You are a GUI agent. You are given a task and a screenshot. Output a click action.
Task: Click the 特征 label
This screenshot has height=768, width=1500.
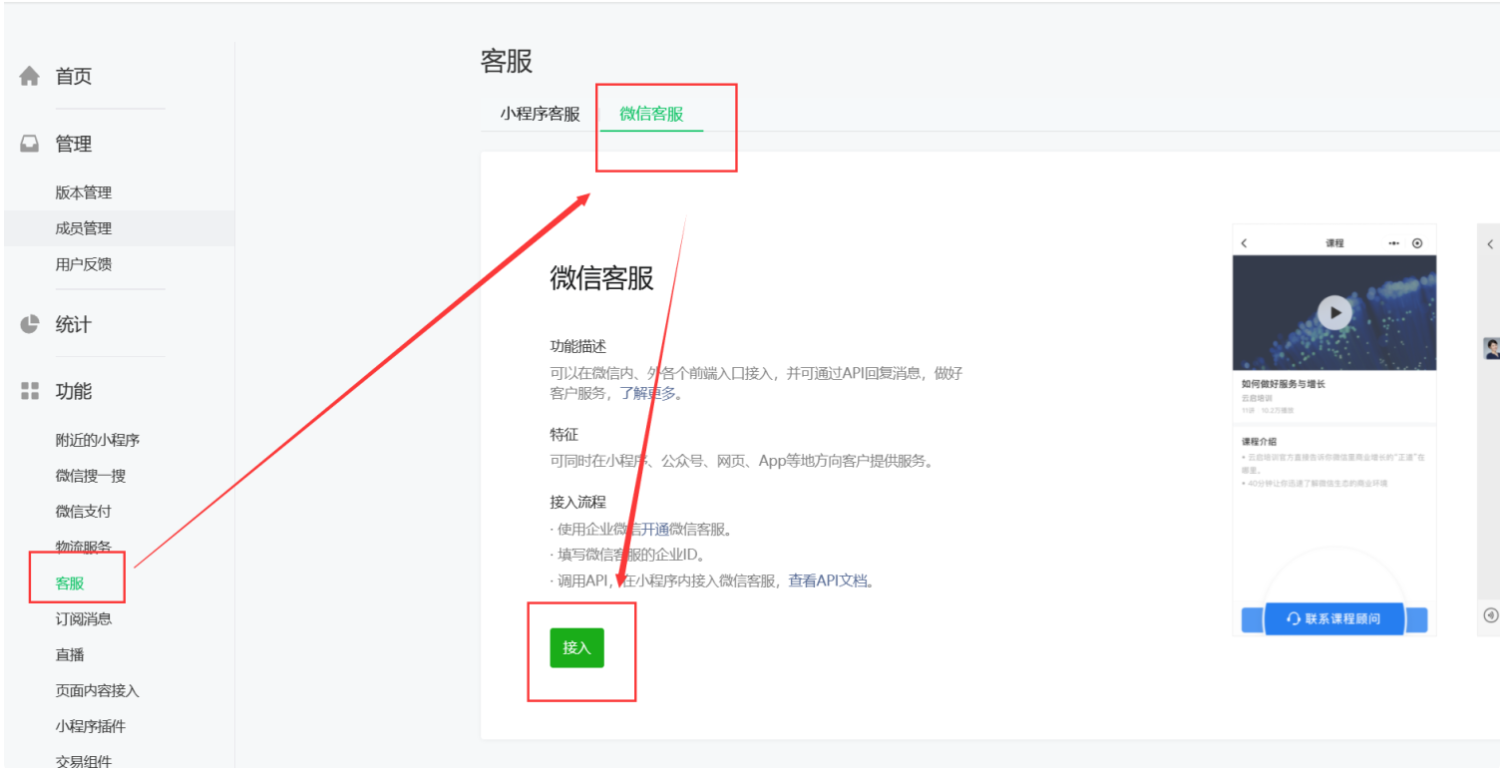(564, 435)
